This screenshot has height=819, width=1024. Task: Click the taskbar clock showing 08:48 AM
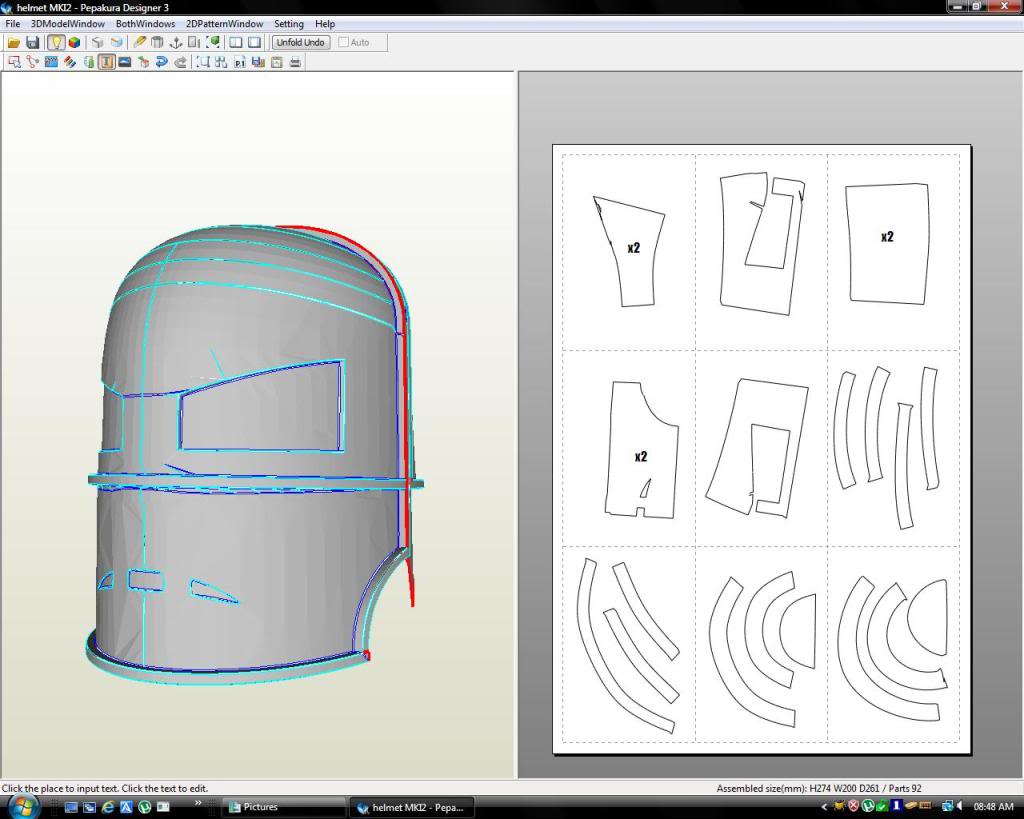[x=993, y=807]
